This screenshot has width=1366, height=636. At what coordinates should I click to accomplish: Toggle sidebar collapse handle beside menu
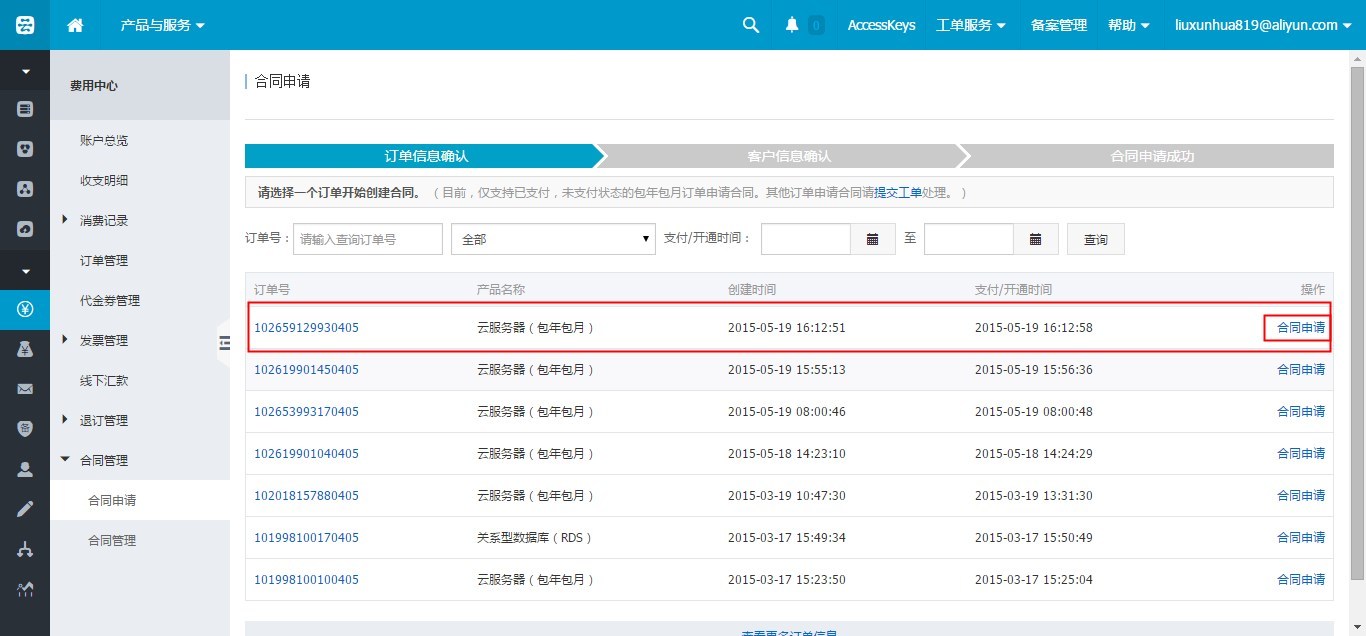pos(224,343)
